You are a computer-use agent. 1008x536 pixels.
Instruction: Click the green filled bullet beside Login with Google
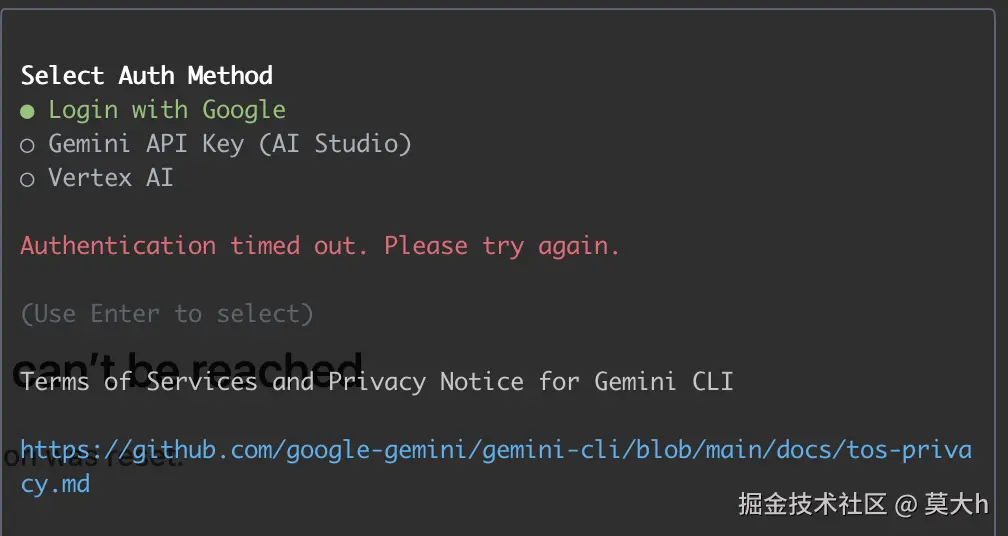click(x=28, y=111)
